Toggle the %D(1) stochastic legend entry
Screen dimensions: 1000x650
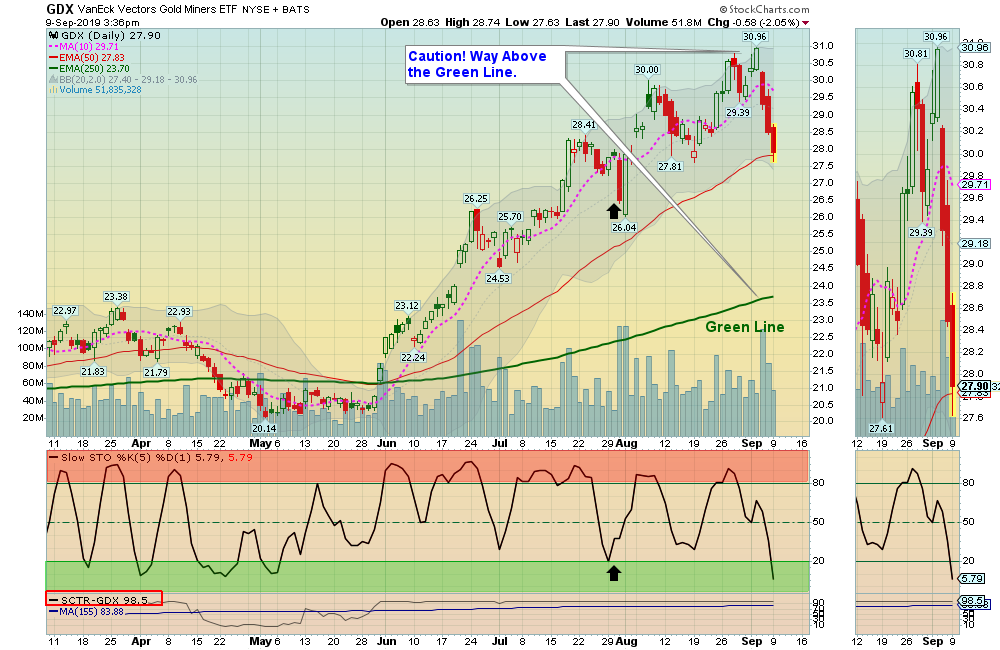click(173, 458)
